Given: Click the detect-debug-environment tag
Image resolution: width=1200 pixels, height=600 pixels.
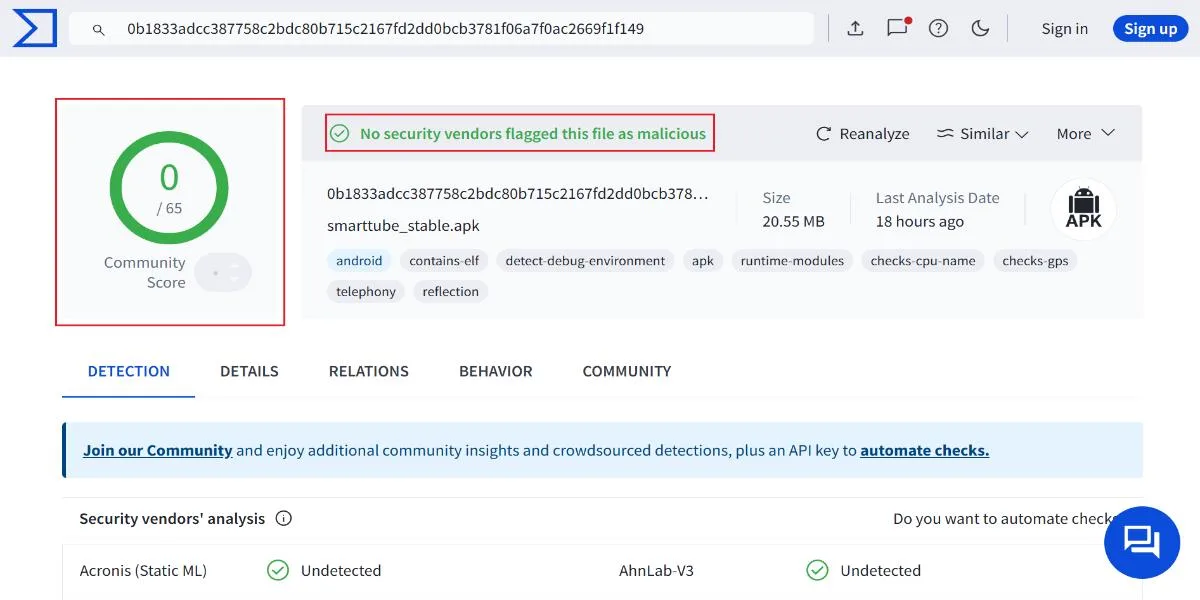Looking at the screenshot, I should (585, 261).
